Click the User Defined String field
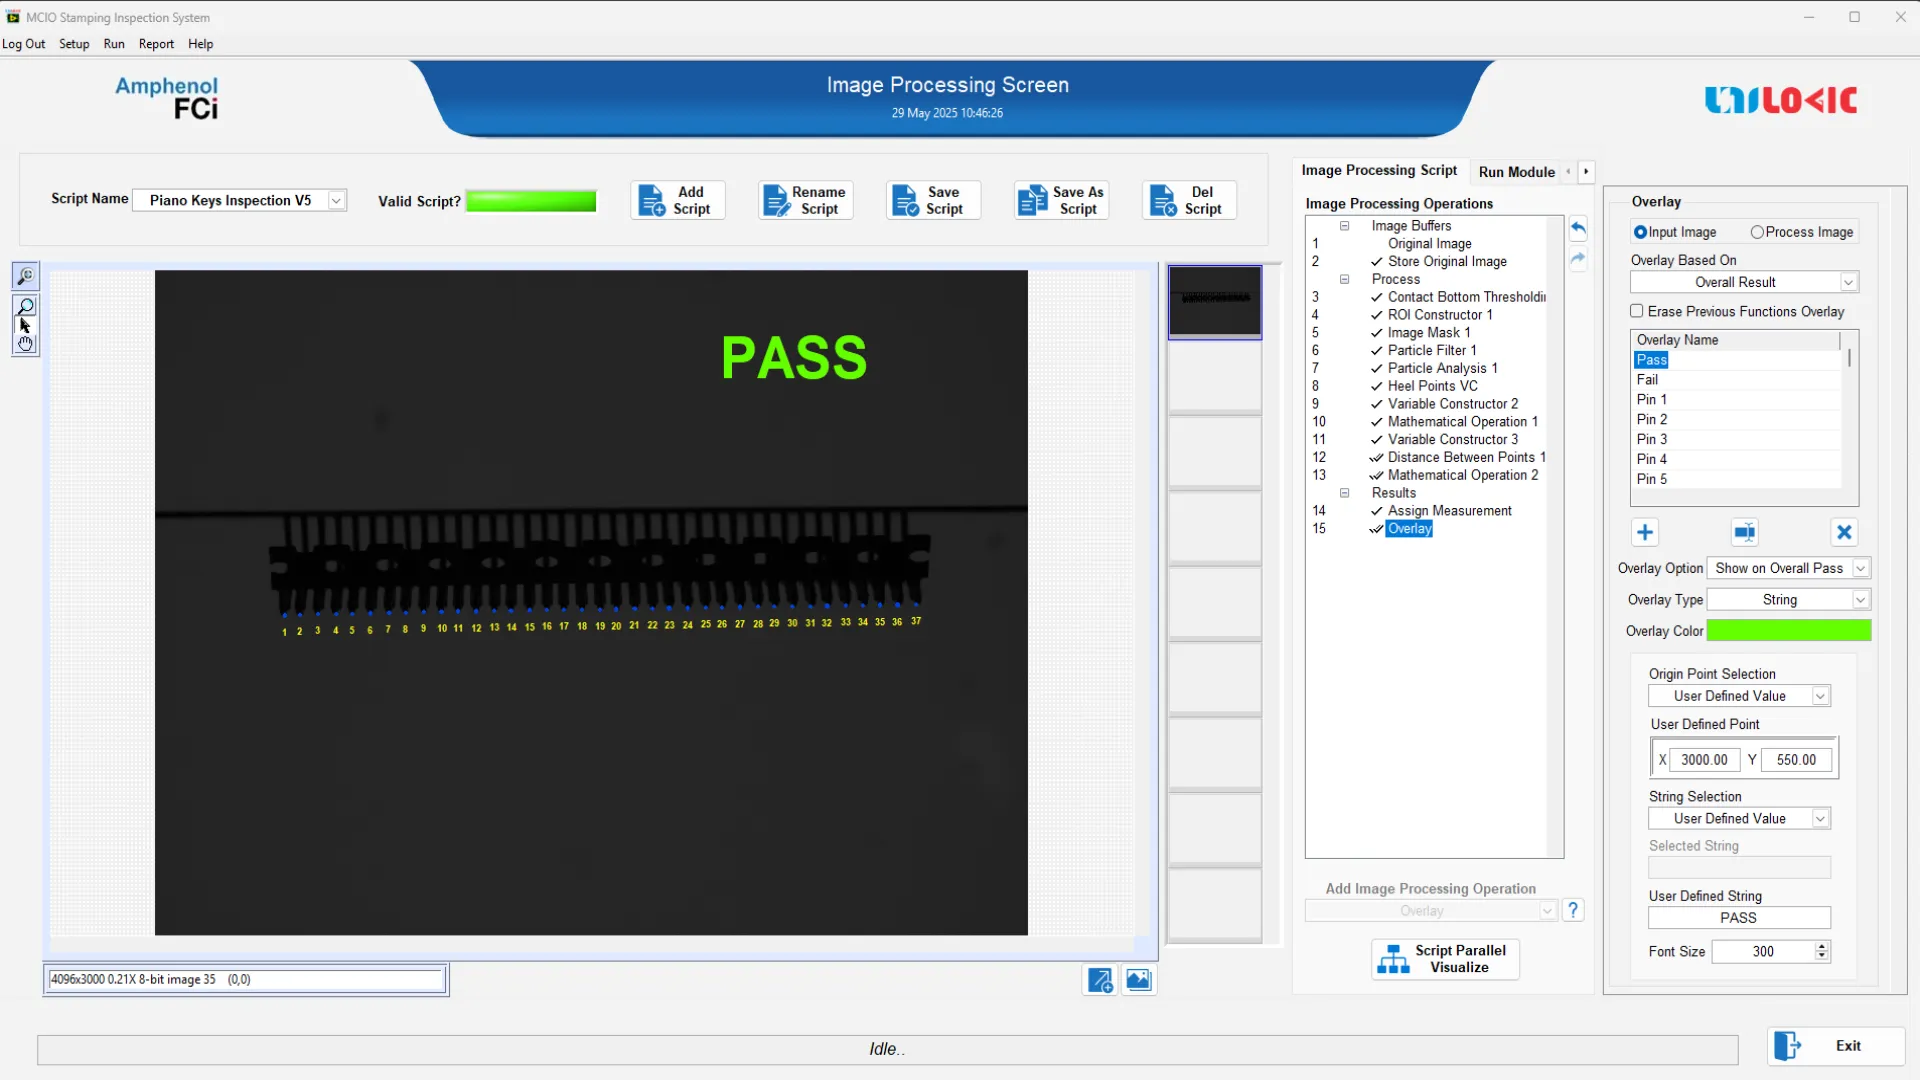 1738,918
